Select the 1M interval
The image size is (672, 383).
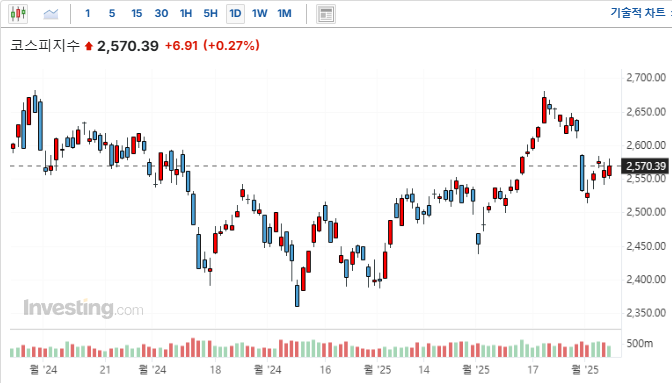point(284,13)
